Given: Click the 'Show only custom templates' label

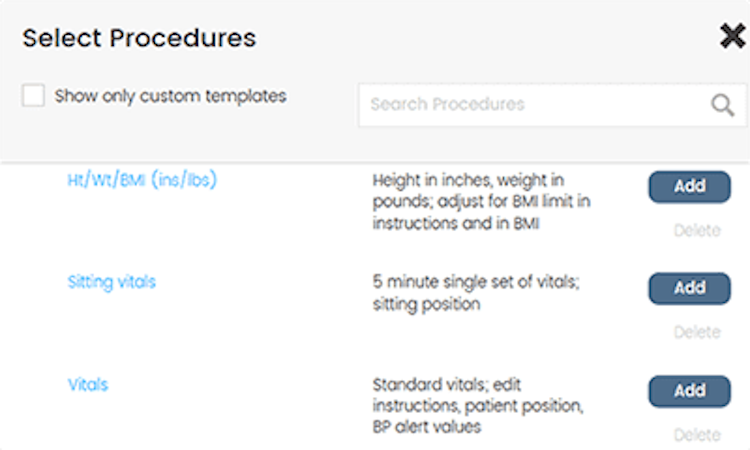Looking at the screenshot, I should [x=170, y=97].
